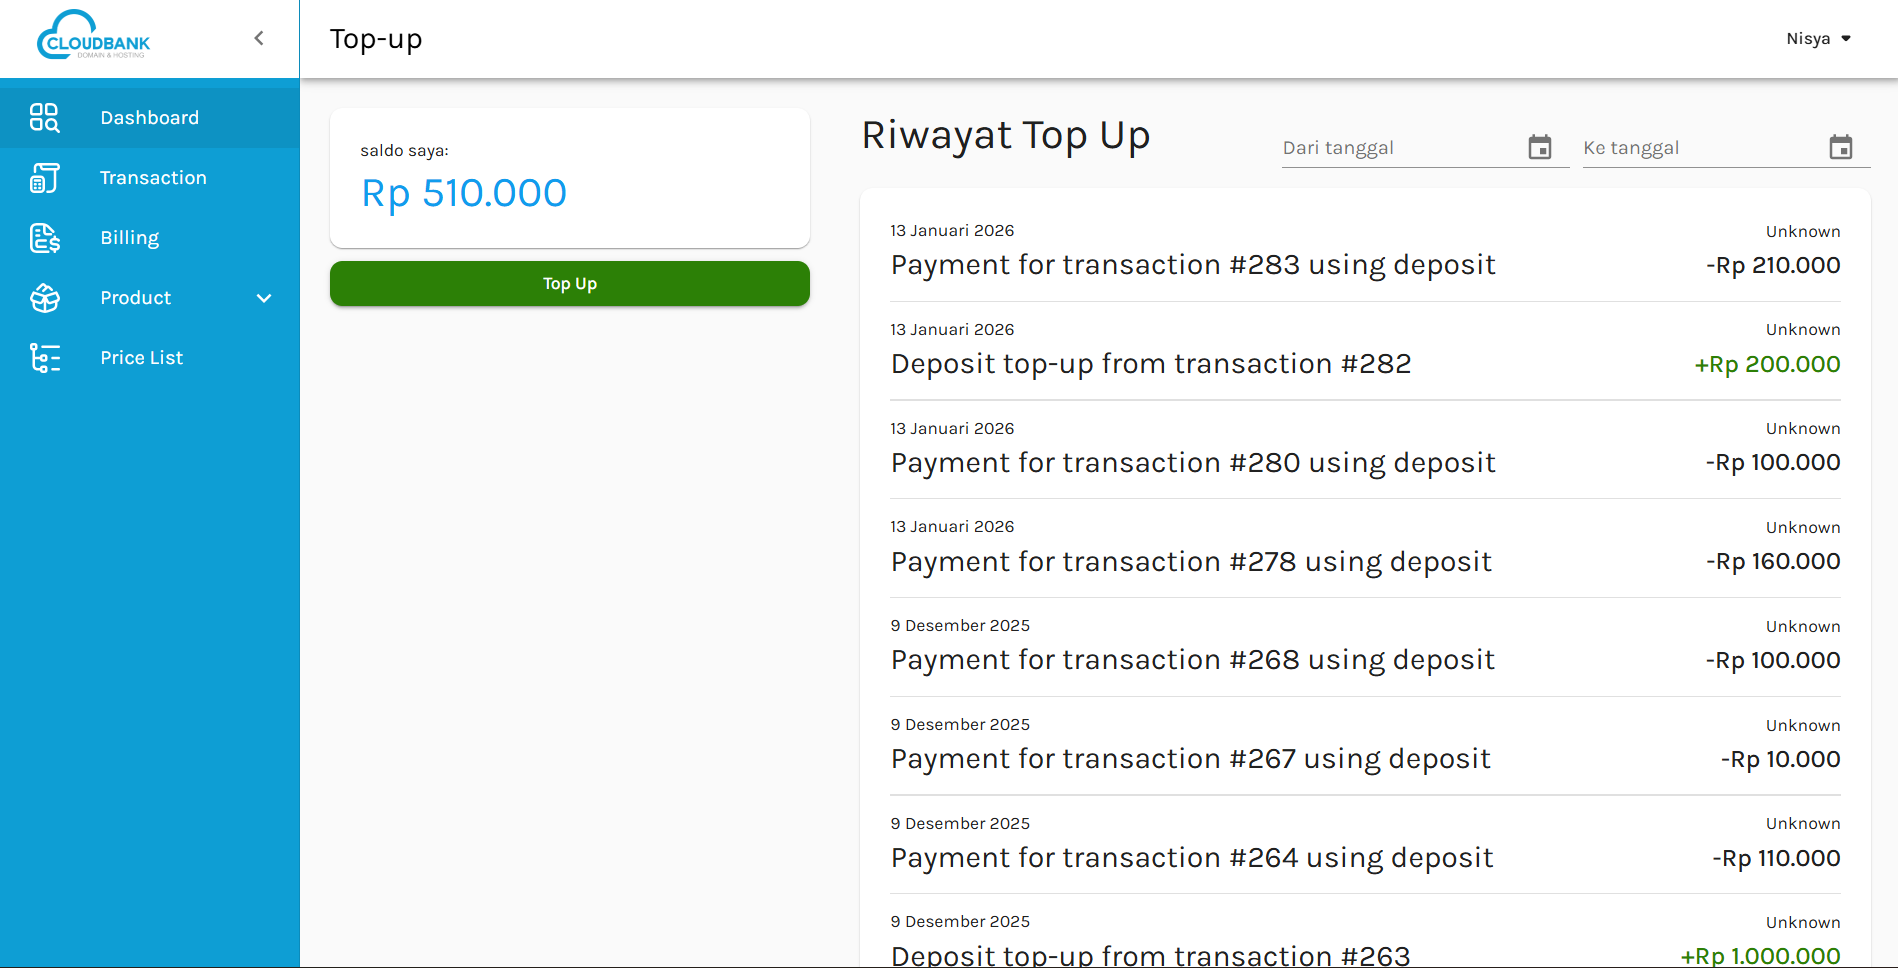Focus the Dari tanggal date field

pos(1398,148)
